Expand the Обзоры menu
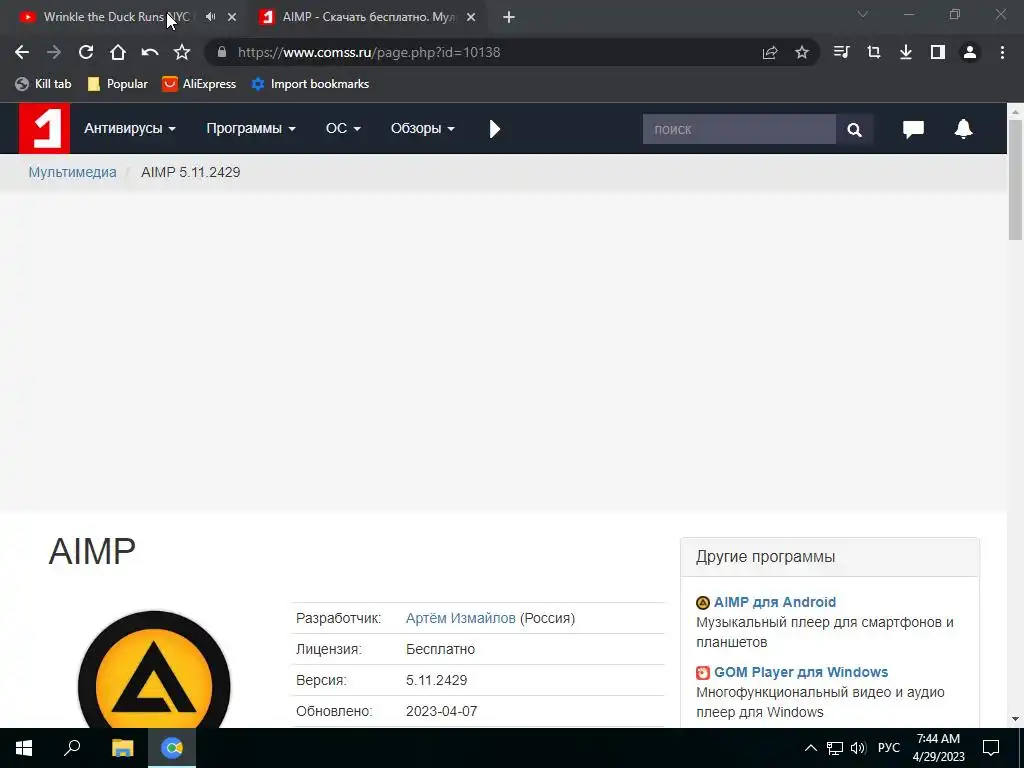Image resolution: width=1024 pixels, height=768 pixels. [x=423, y=129]
